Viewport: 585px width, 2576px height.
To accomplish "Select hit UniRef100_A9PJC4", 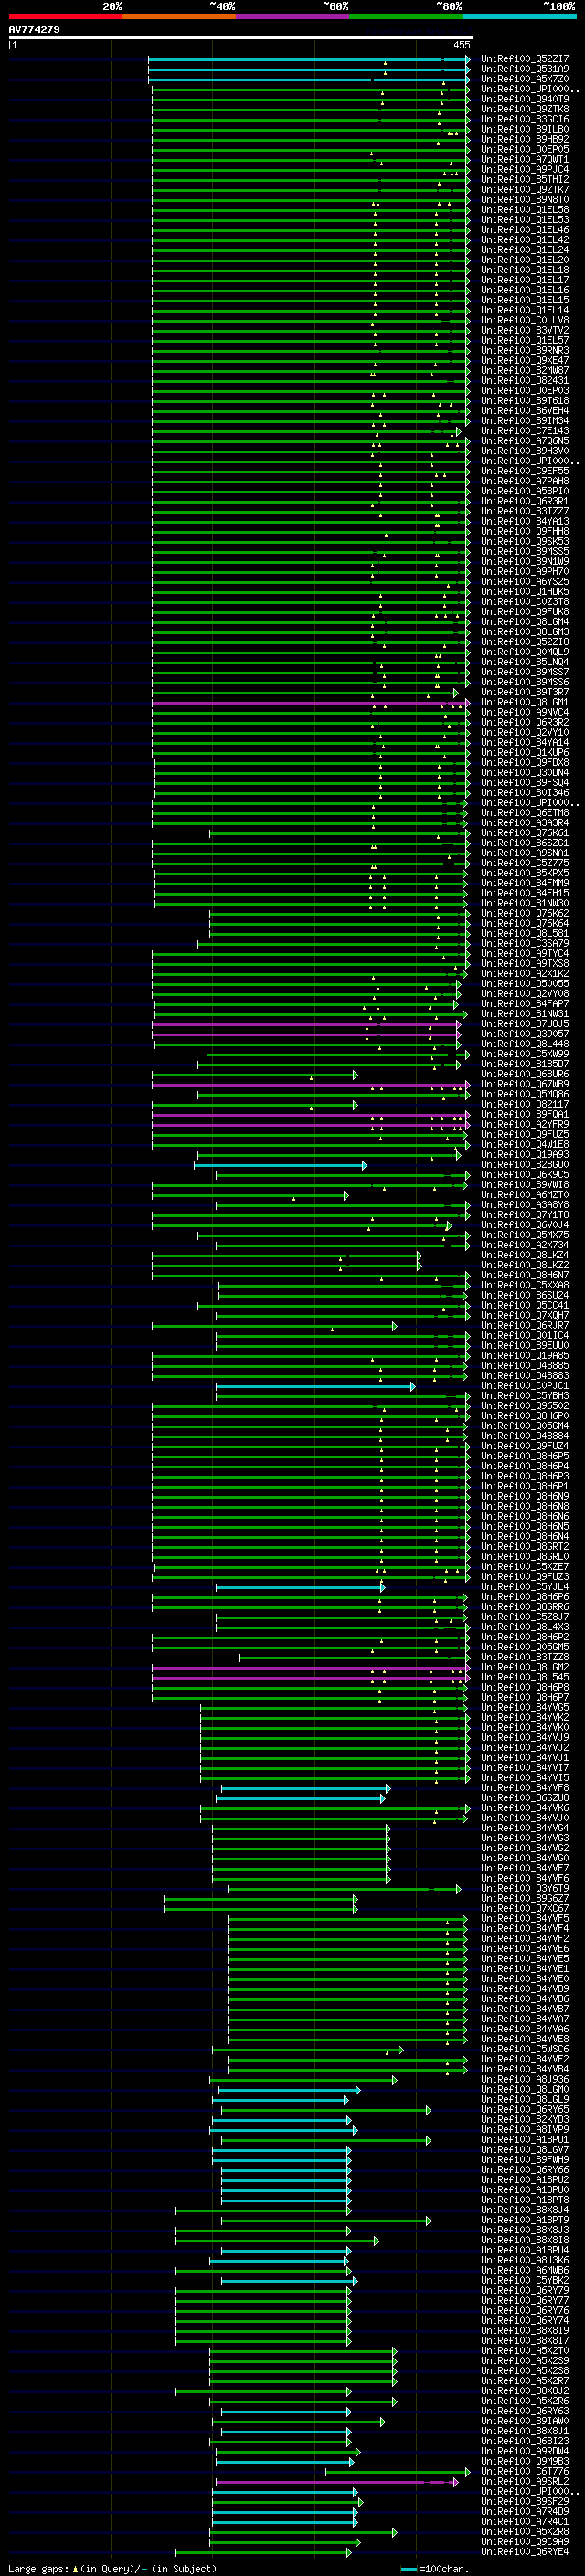I will coord(525,170).
